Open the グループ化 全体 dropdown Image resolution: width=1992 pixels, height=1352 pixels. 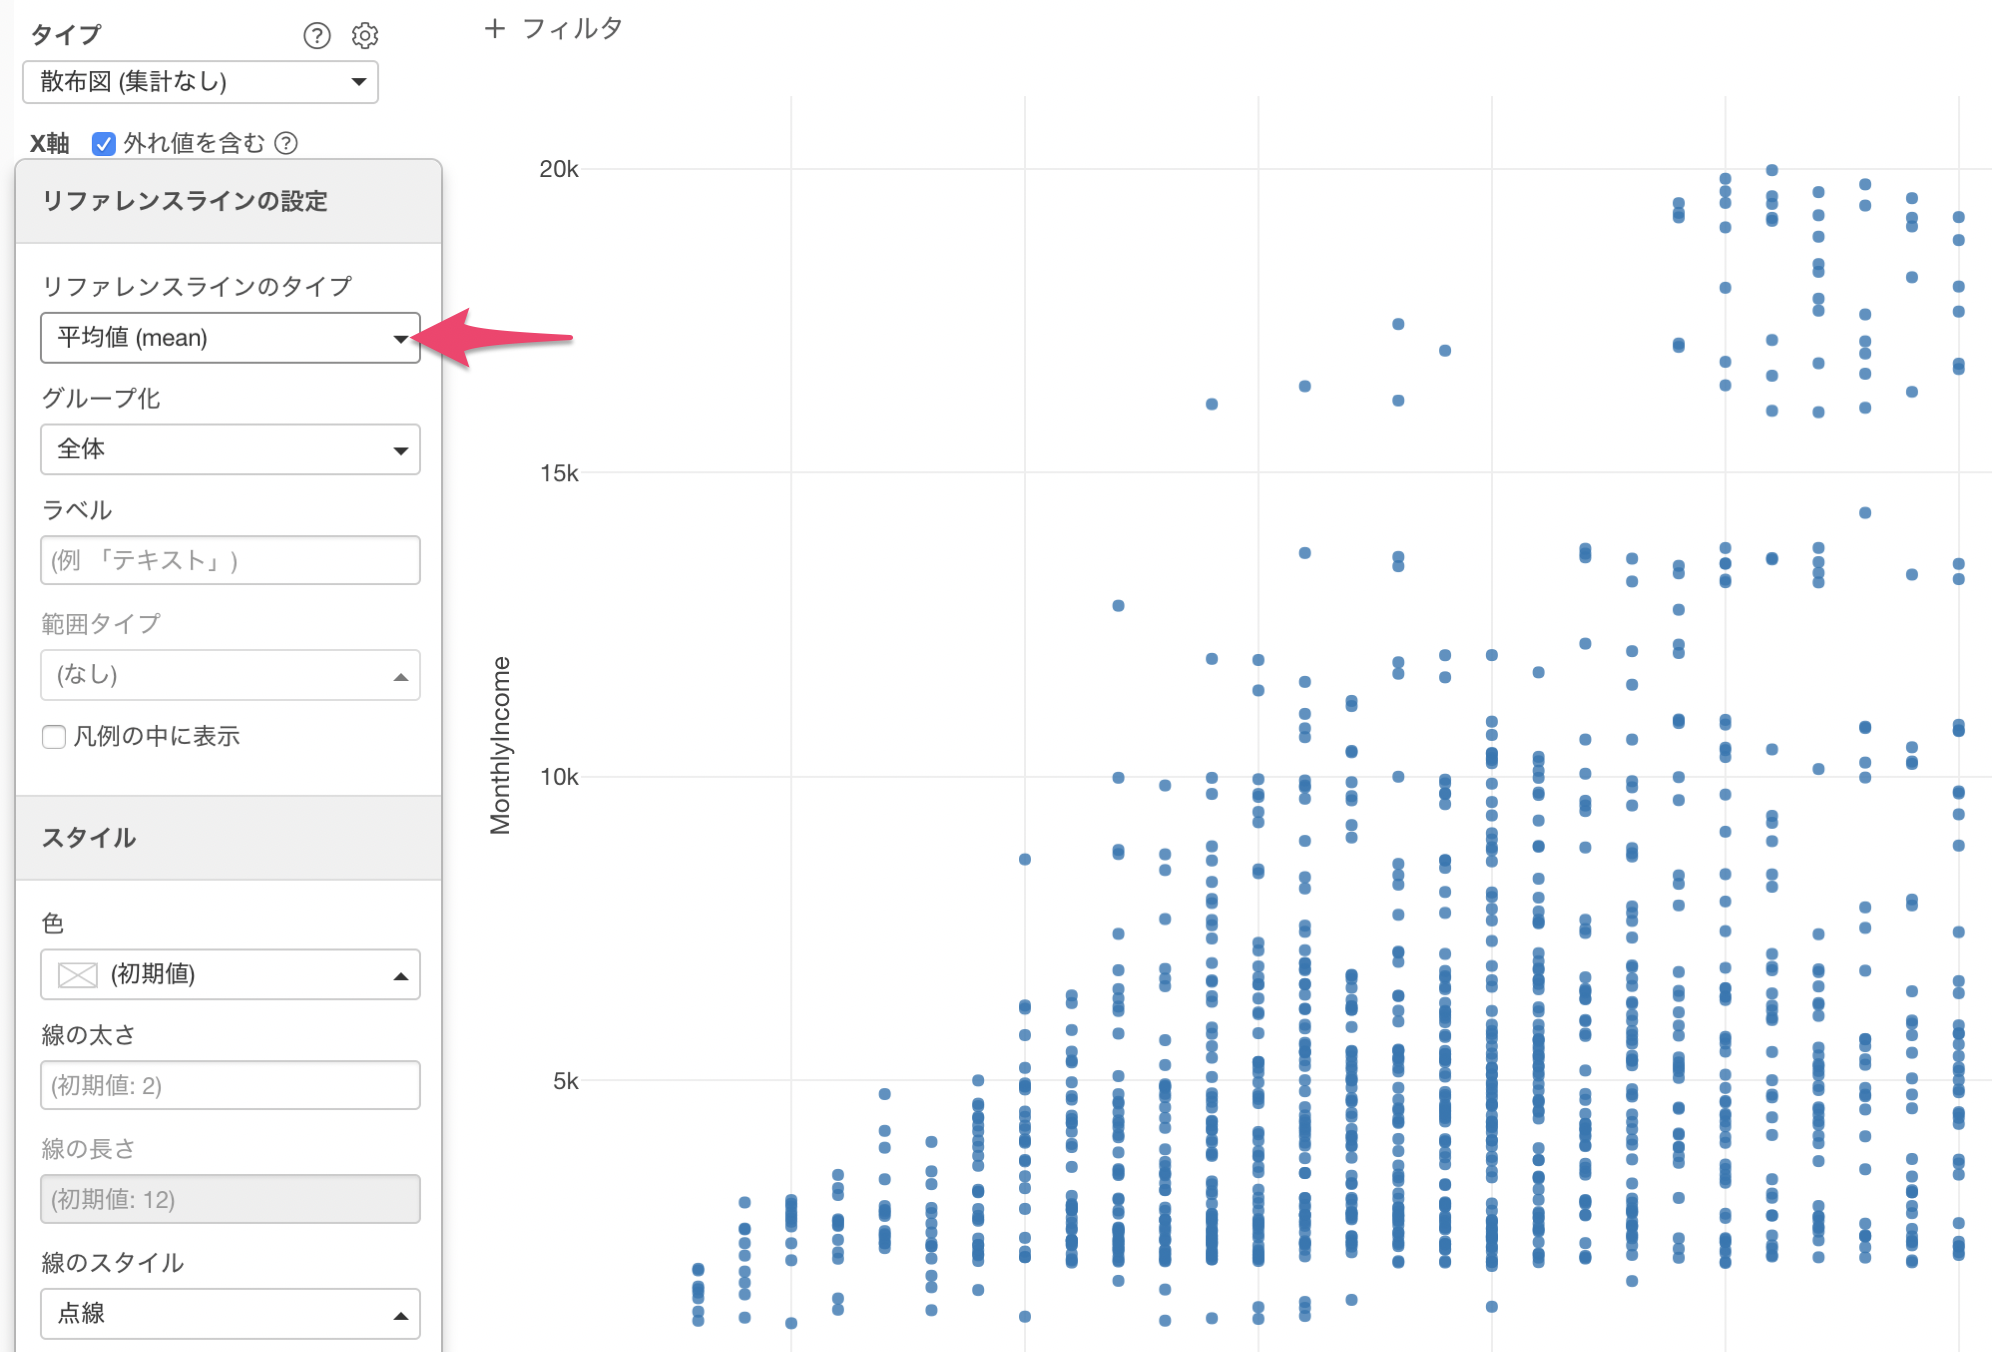(x=230, y=449)
